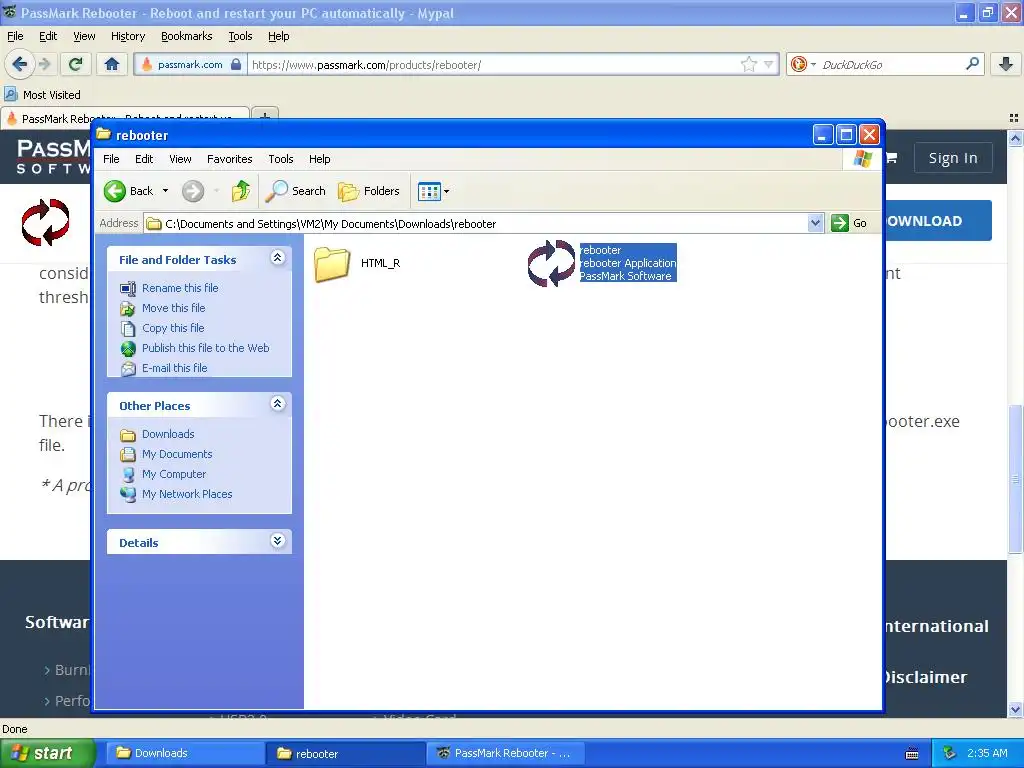Click the PassMark Rebooter browser tab

[x=125, y=118]
